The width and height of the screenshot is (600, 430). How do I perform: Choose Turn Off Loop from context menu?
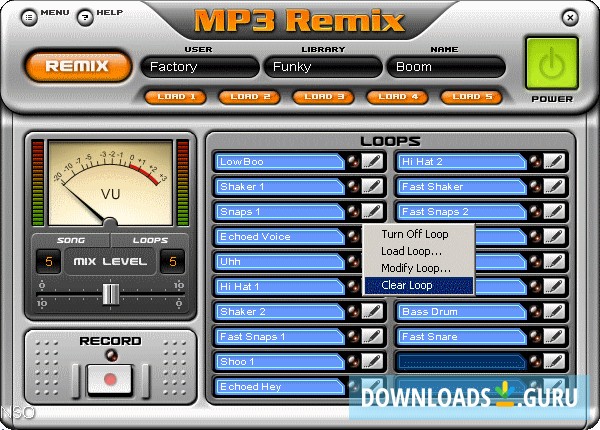(419, 234)
